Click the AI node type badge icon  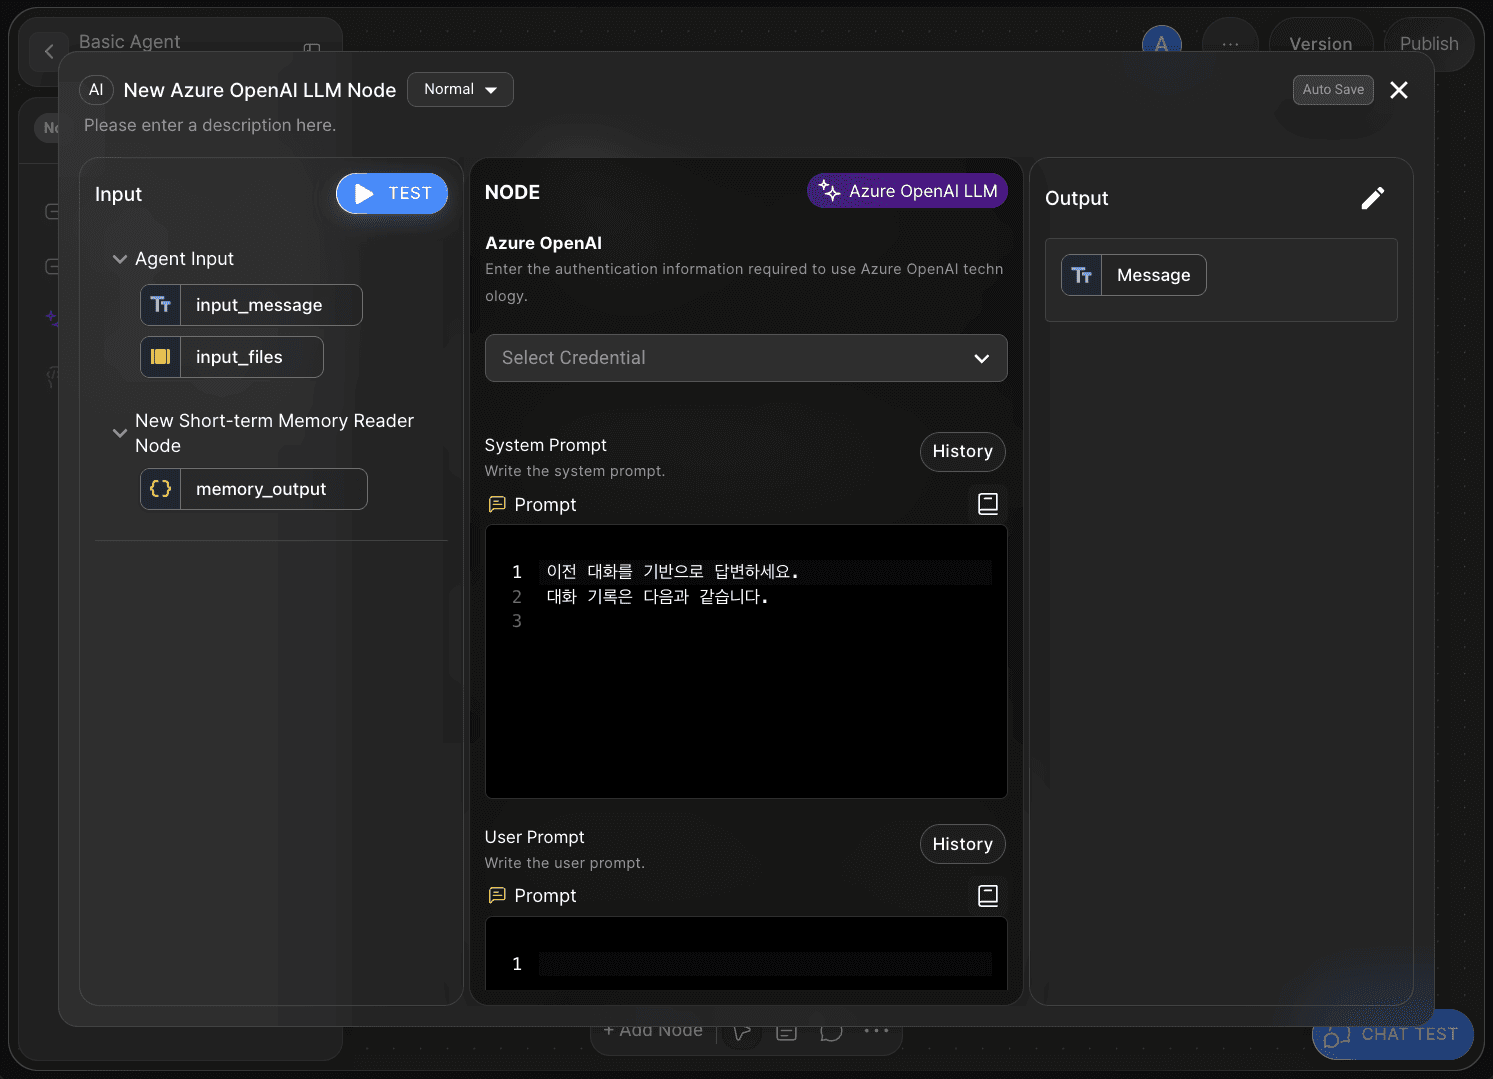pyautogui.click(x=96, y=90)
